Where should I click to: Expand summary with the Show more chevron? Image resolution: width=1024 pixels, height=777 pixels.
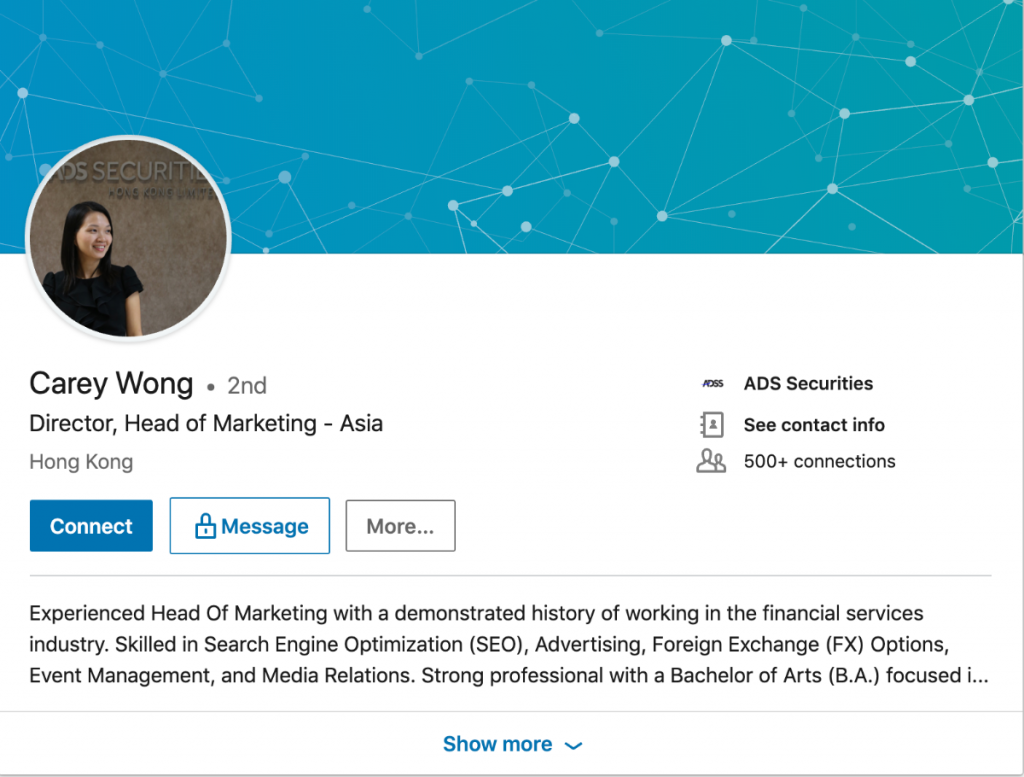tap(573, 745)
